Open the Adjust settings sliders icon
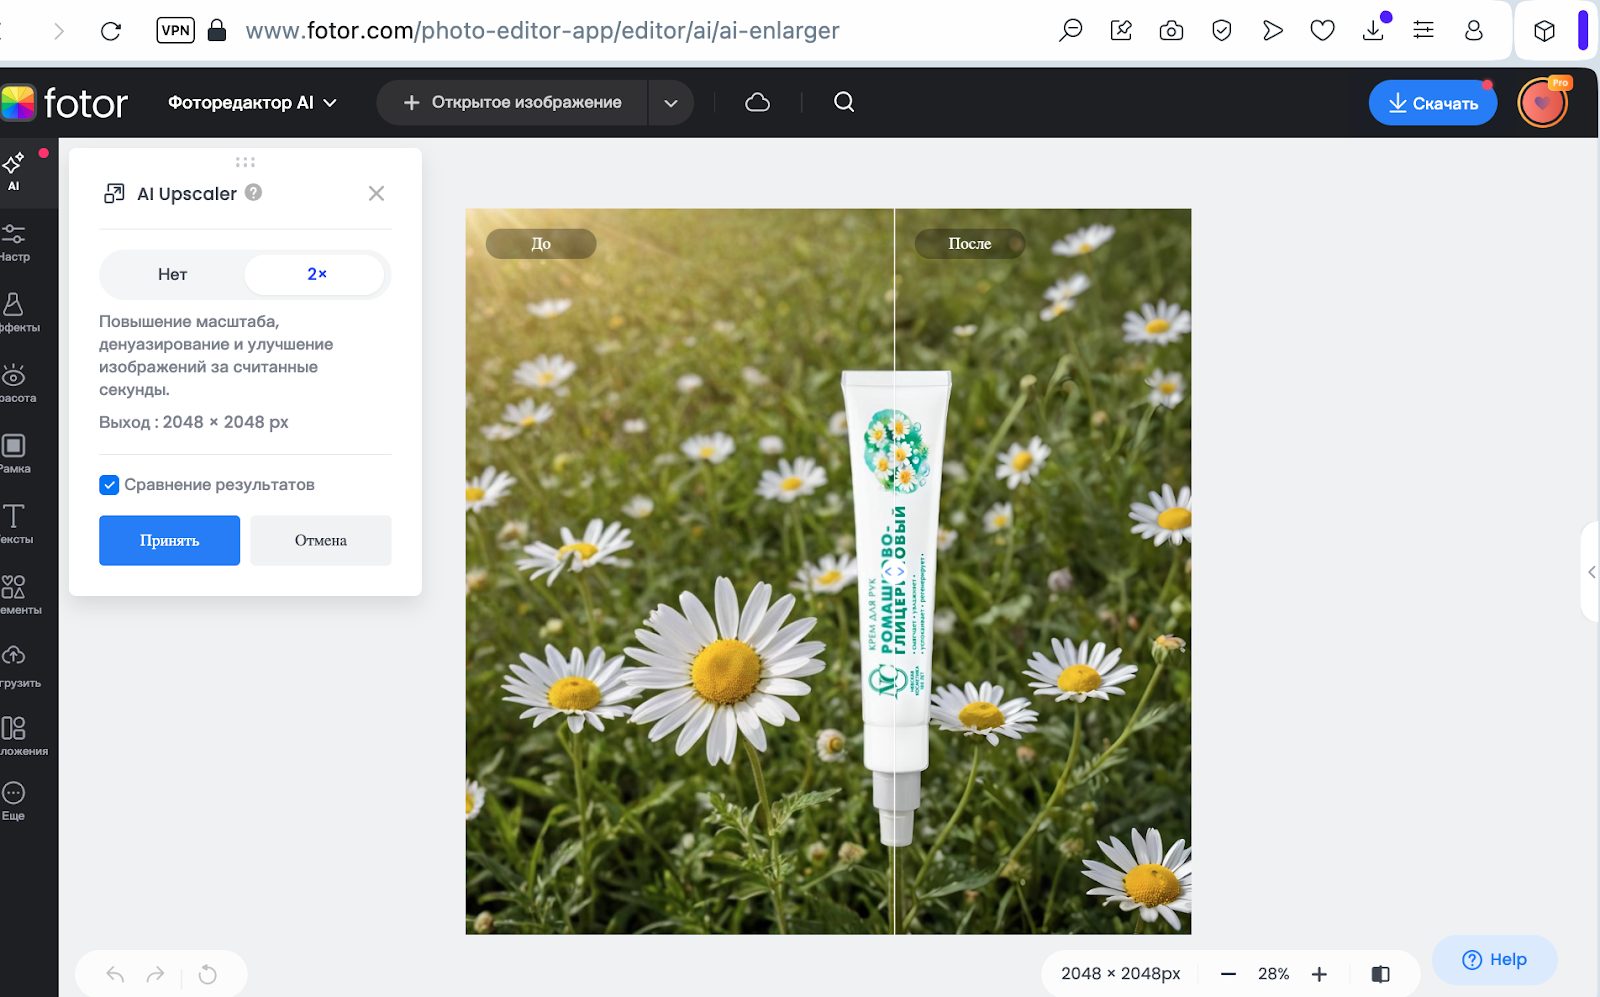The width and height of the screenshot is (1600, 997). pyautogui.click(x=14, y=242)
